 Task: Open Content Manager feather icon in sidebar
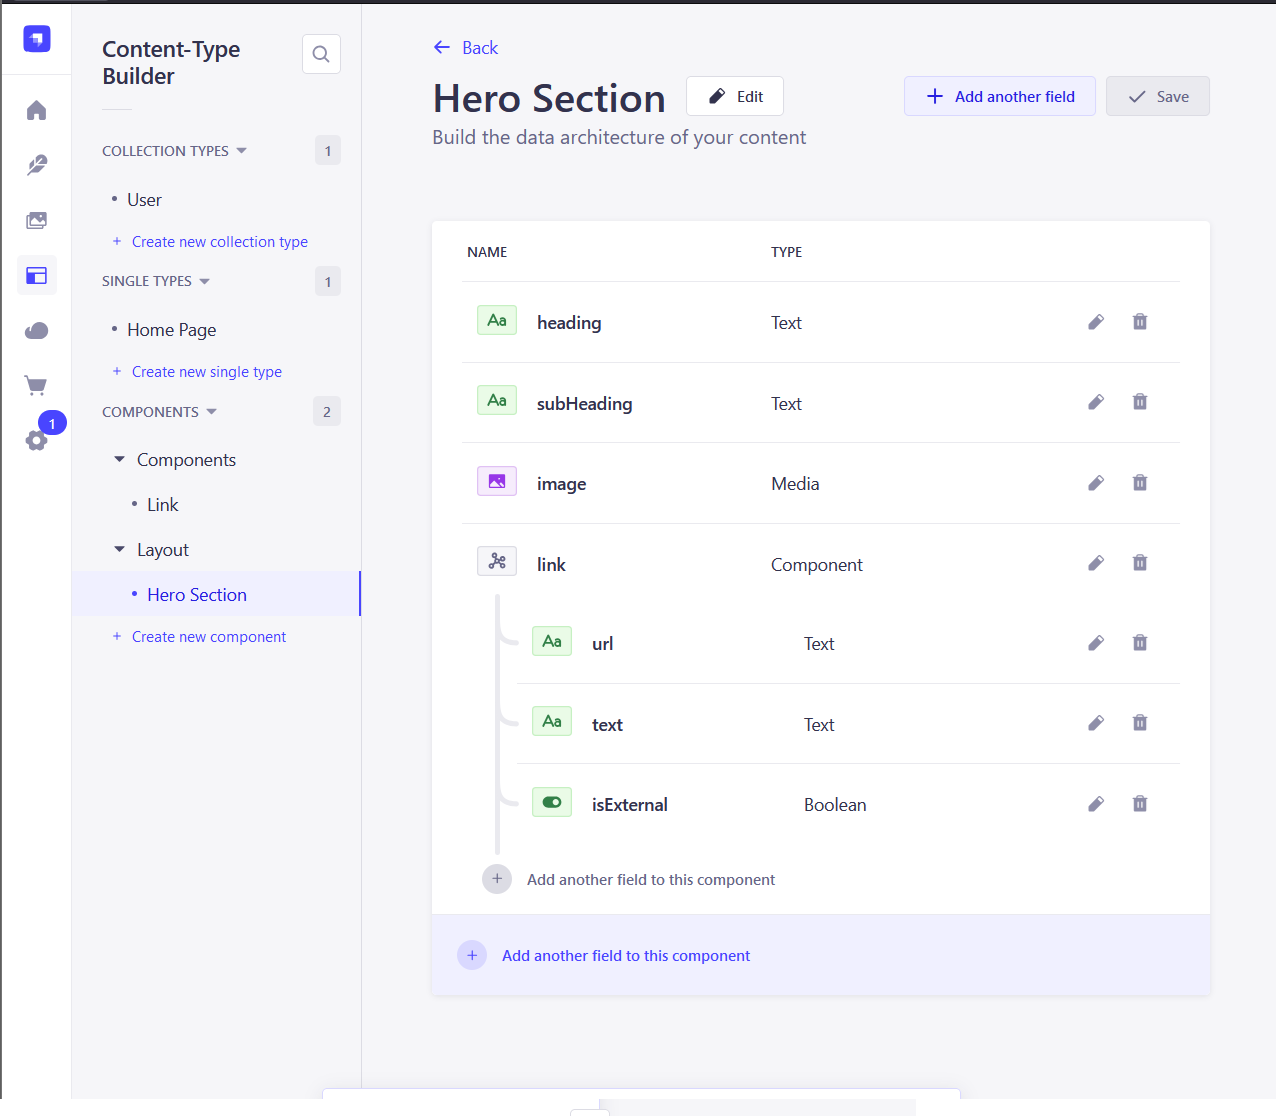pyautogui.click(x=37, y=165)
